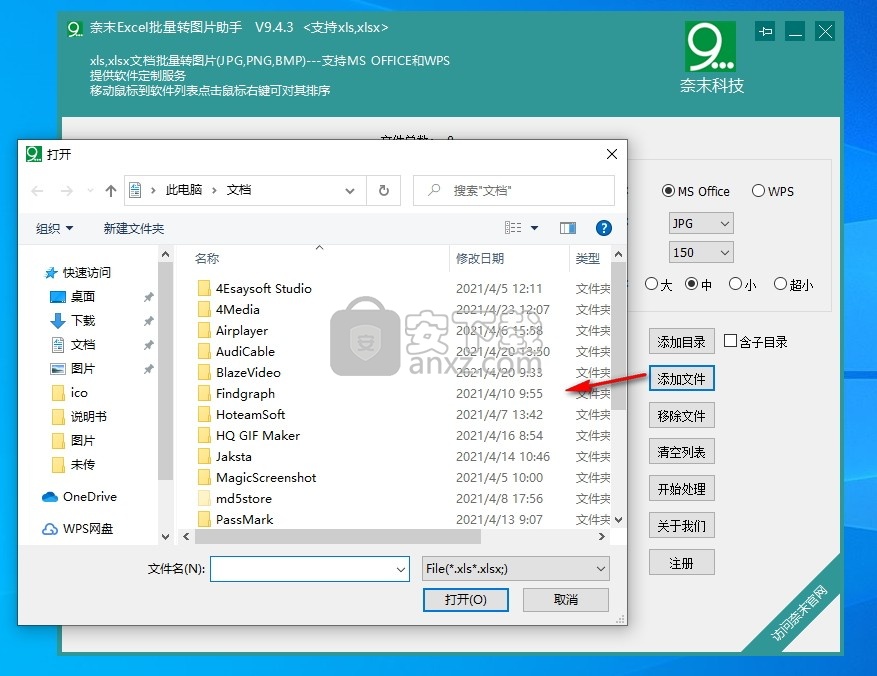
Task: Go back in the Open dialog
Action: click(37, 191)
